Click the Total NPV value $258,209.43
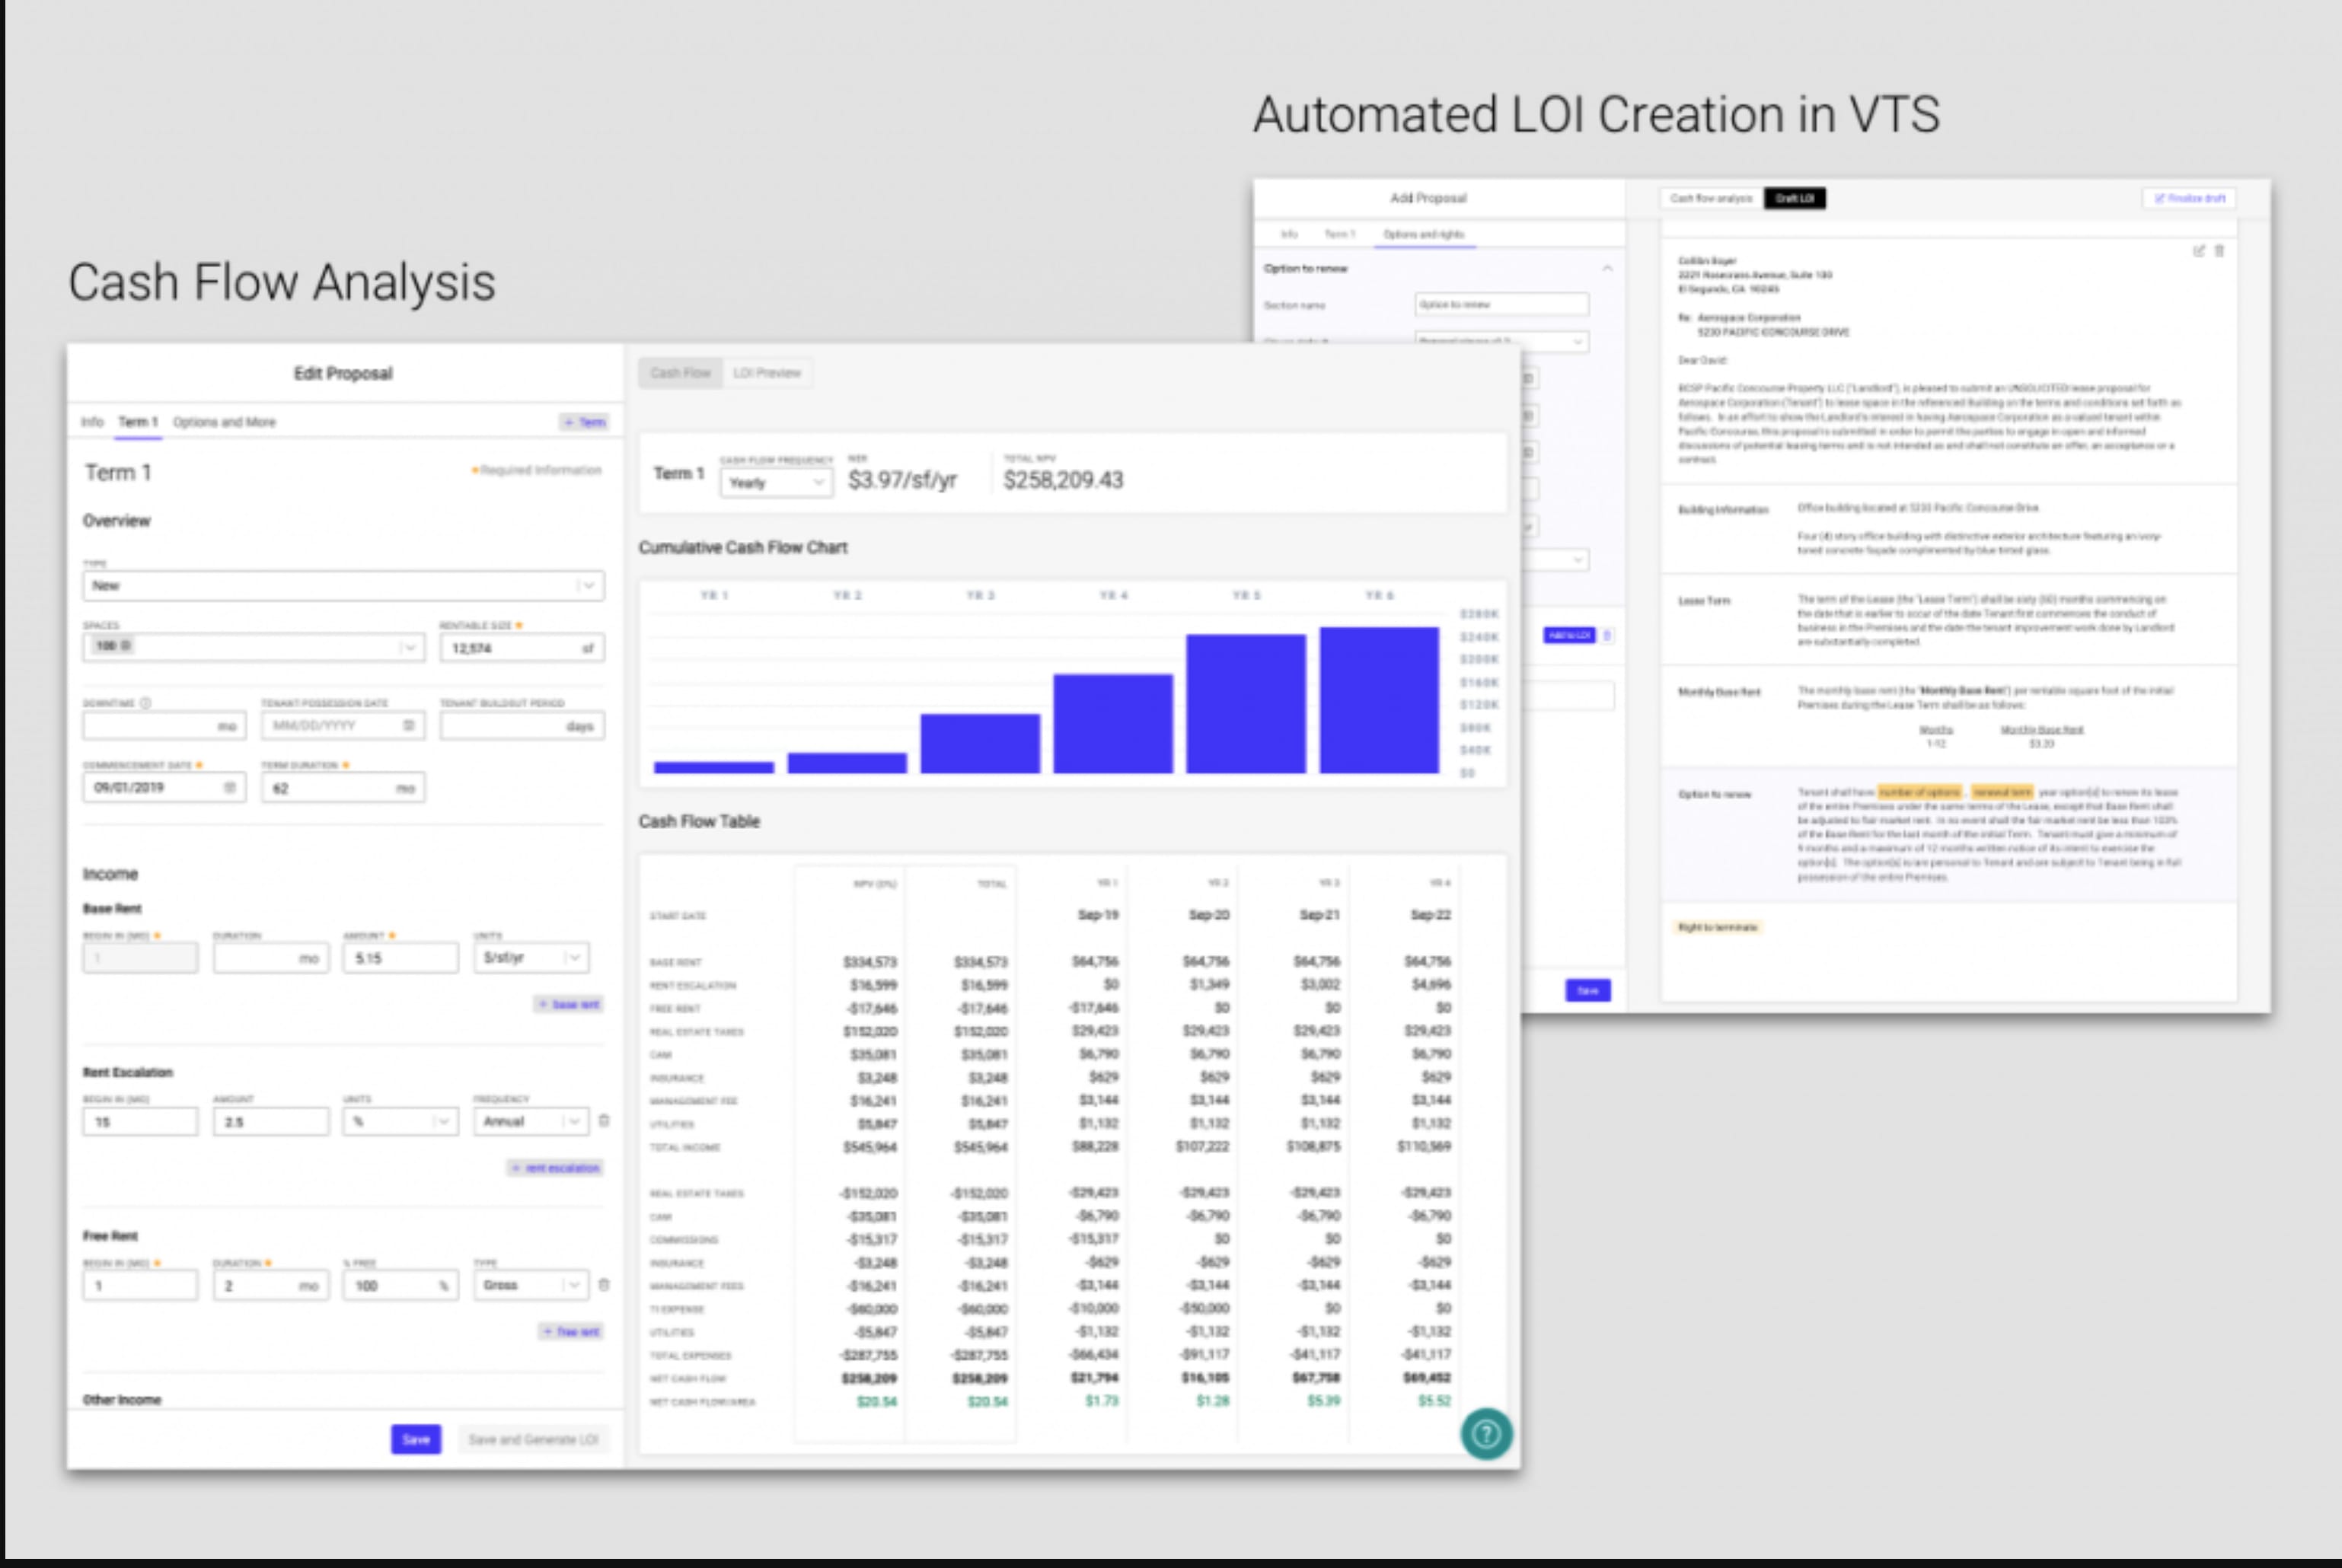Image resolution: width=2342 pixels, height=1568 pixels. pyautogui.click(x=1063, y=480)
